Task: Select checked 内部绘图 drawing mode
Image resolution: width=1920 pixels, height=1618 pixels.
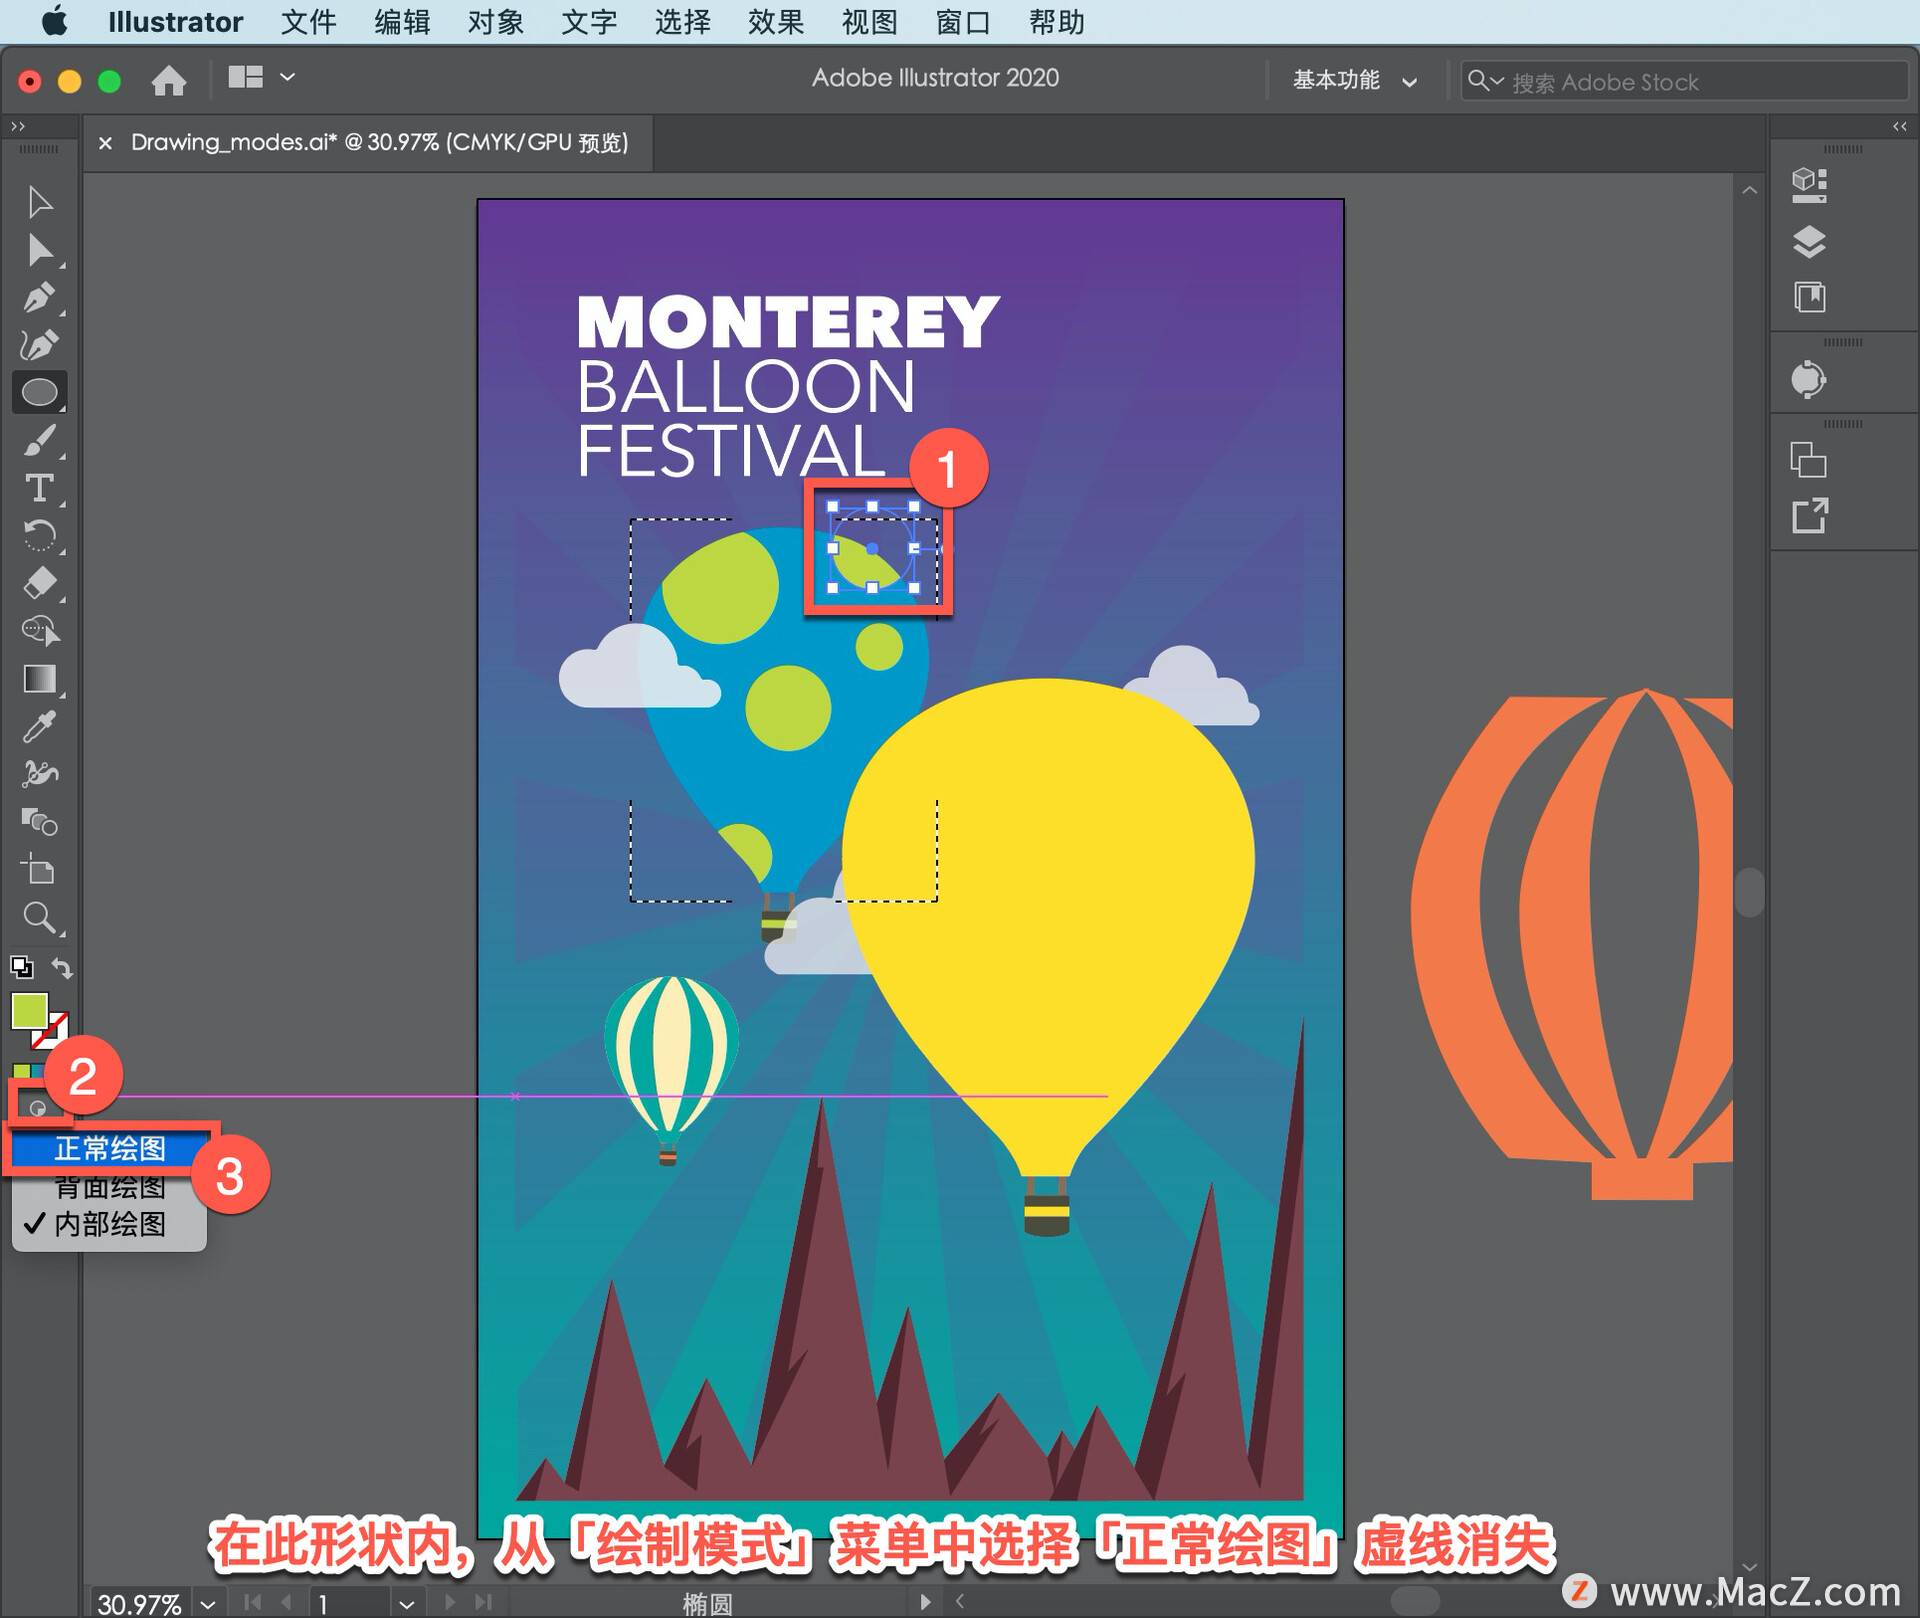Action: pyautogui.click(x=110, y=1224)
